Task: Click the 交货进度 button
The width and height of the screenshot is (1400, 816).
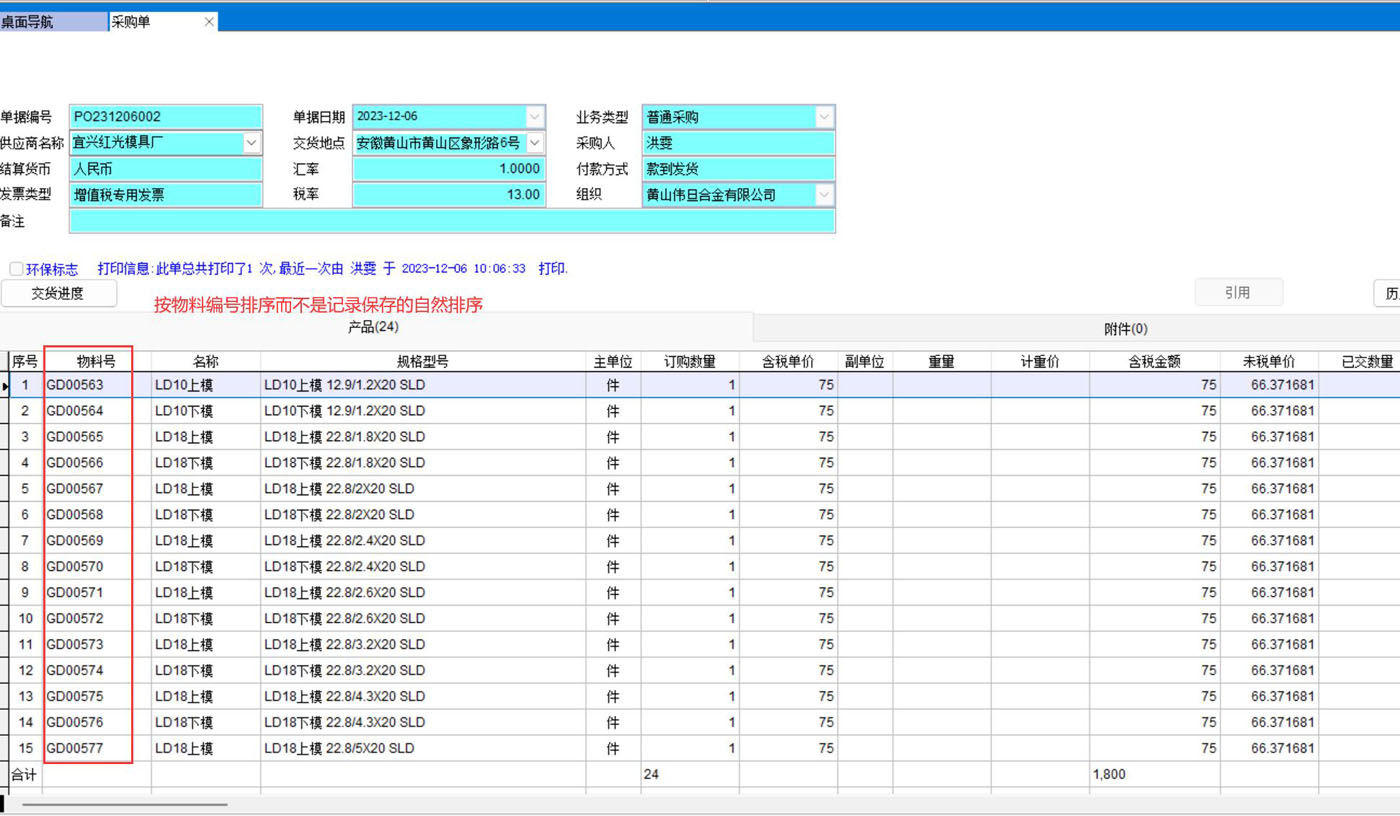Action: coord(58,293)
